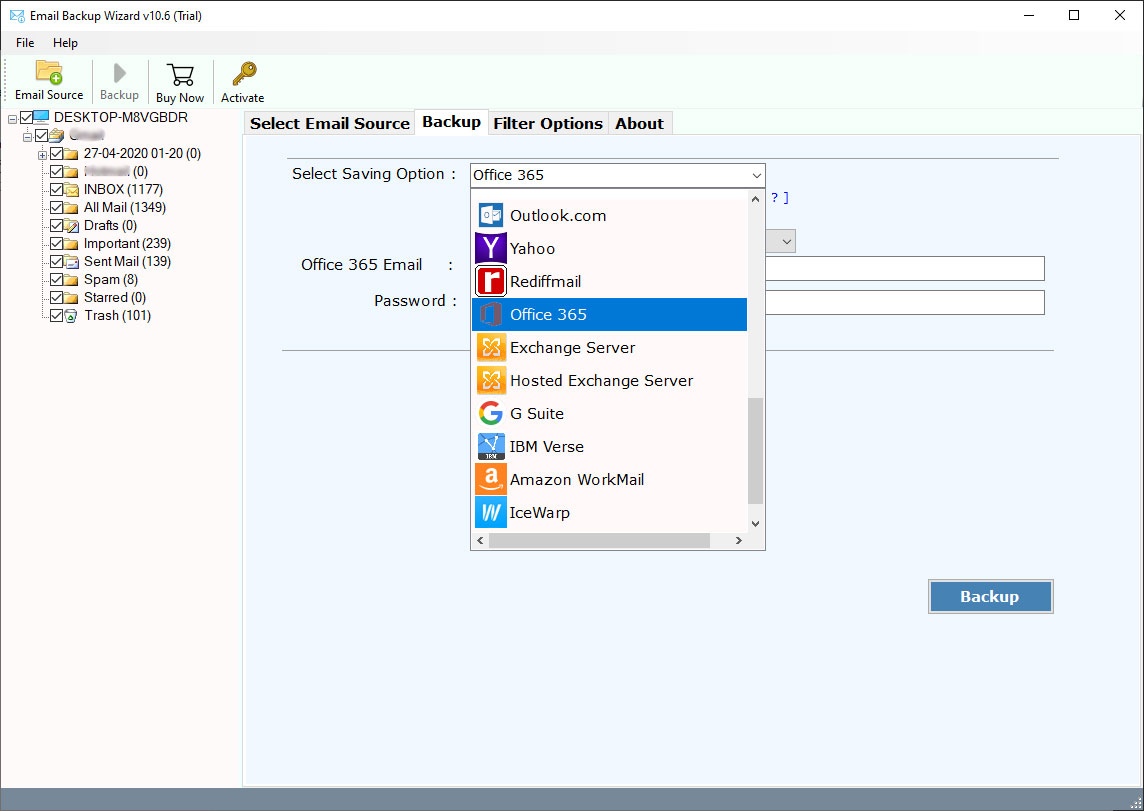1144x811 pixels.
Task: Click the list scroll down arrow
Action: point(756,524)
